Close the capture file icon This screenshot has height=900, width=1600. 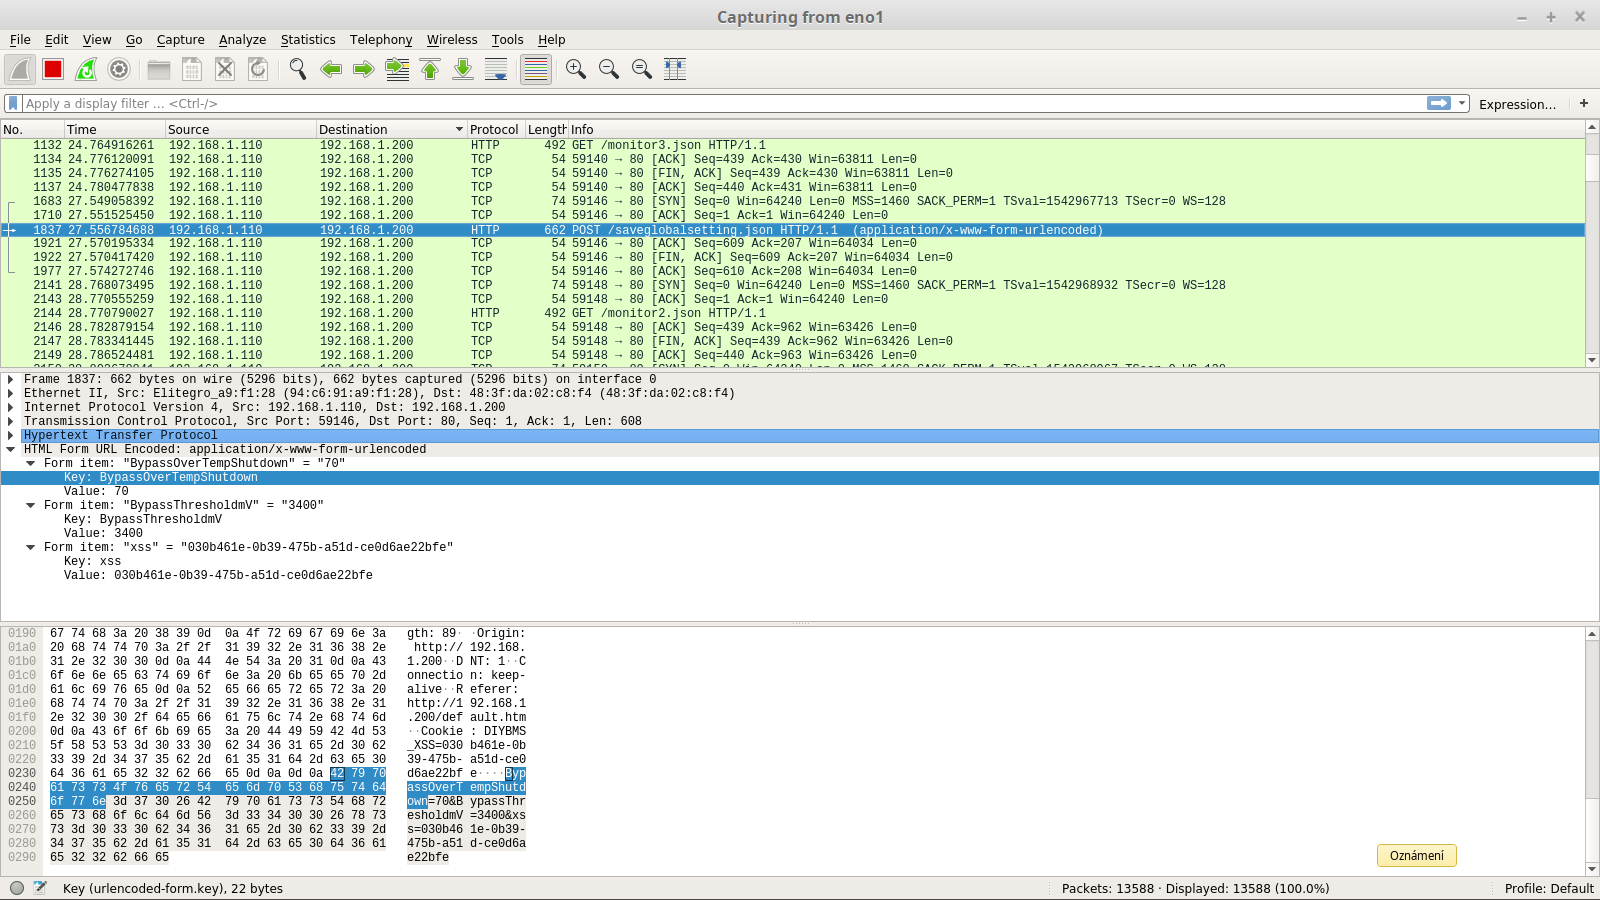[x=225, y=69]
